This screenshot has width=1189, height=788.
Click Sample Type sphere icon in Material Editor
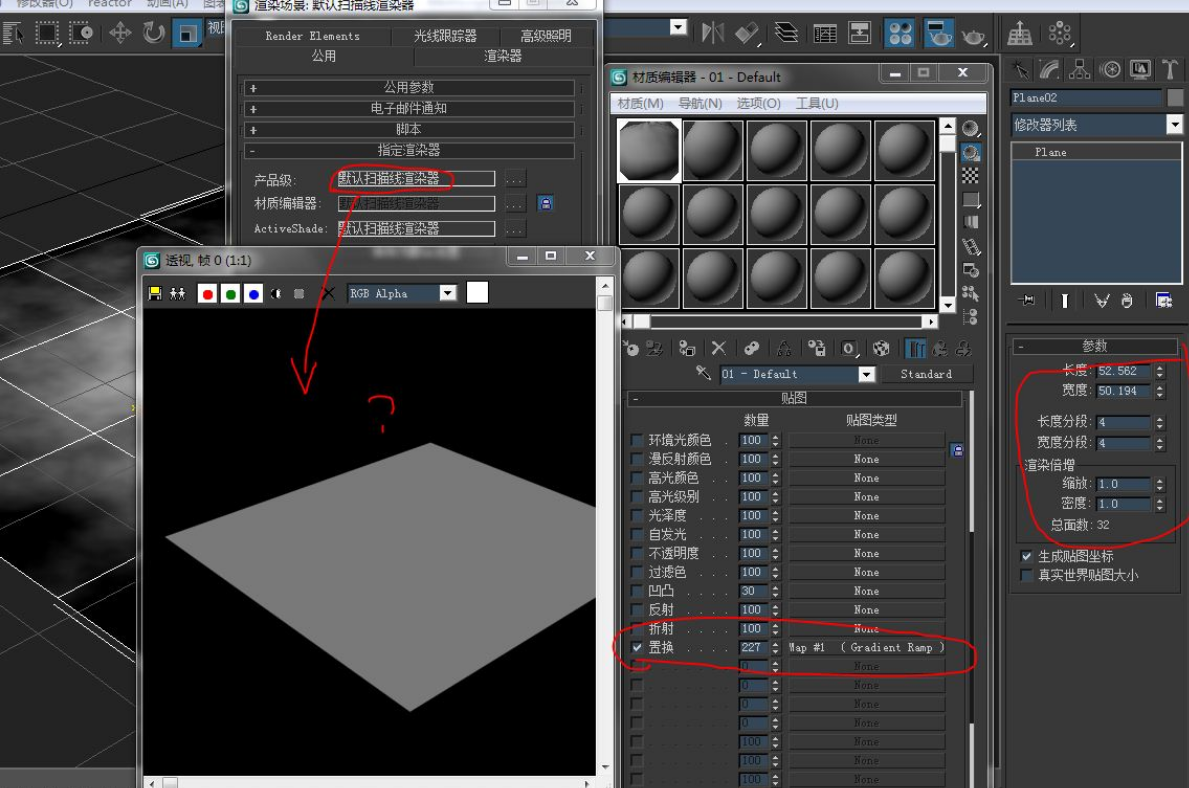click(971, 128)
